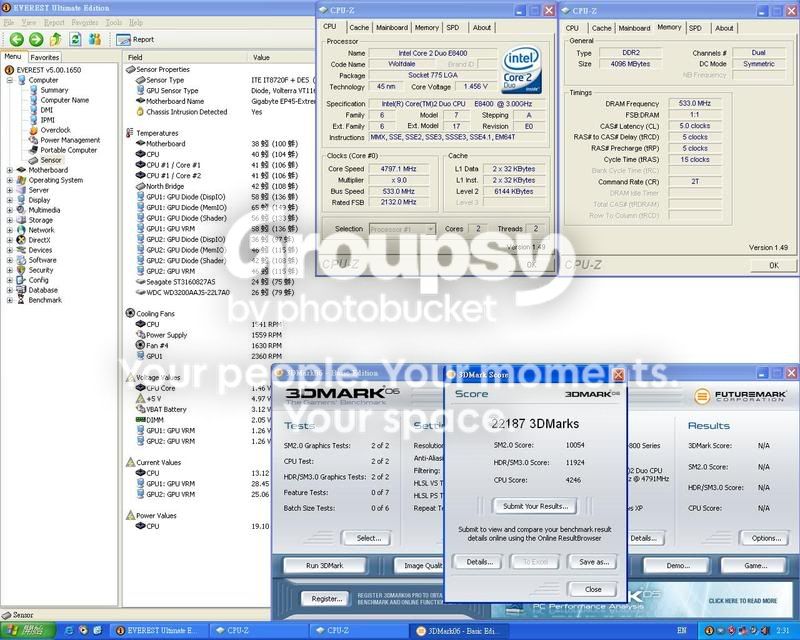Expand the Operating System tree node

coord(9,180)
